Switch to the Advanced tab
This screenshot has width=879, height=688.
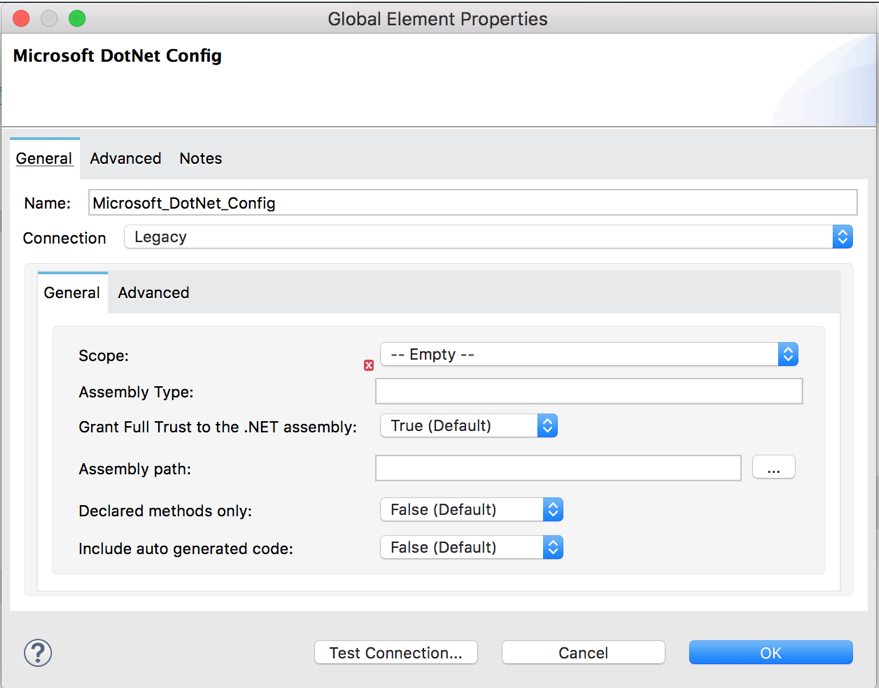point(125,158)
